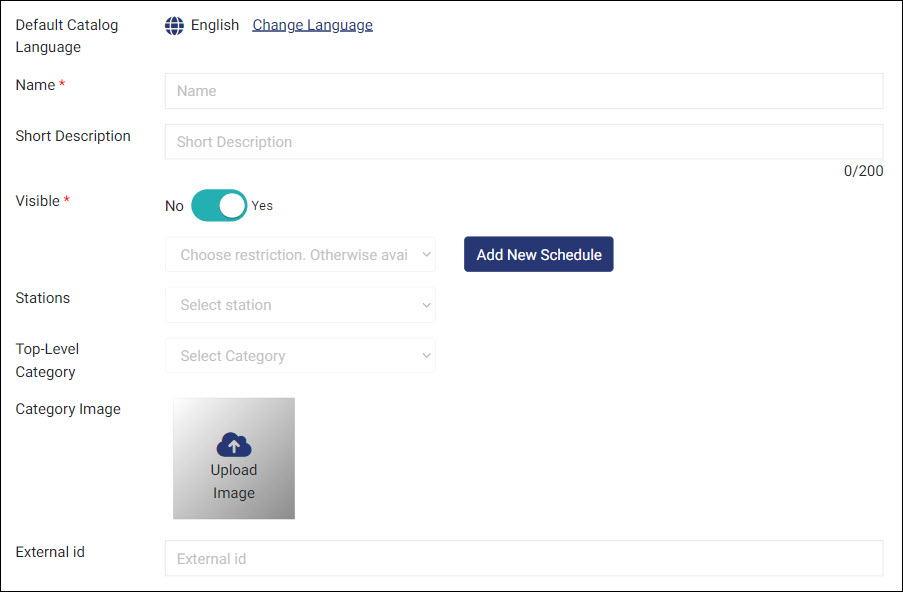Image resolution: width=903 pixels, height=592 pixels.
Task: Toggle the Visible switch off
Action: (219, 205)
